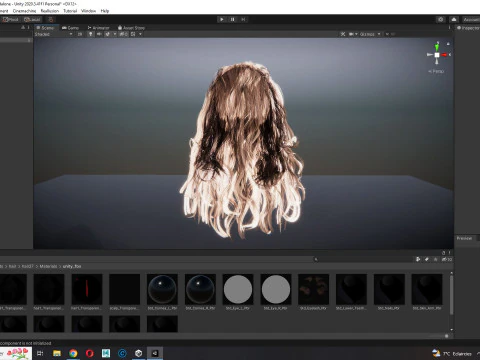
Task: Click the Materials breadcrumb folder
Action: click(48, 266)
